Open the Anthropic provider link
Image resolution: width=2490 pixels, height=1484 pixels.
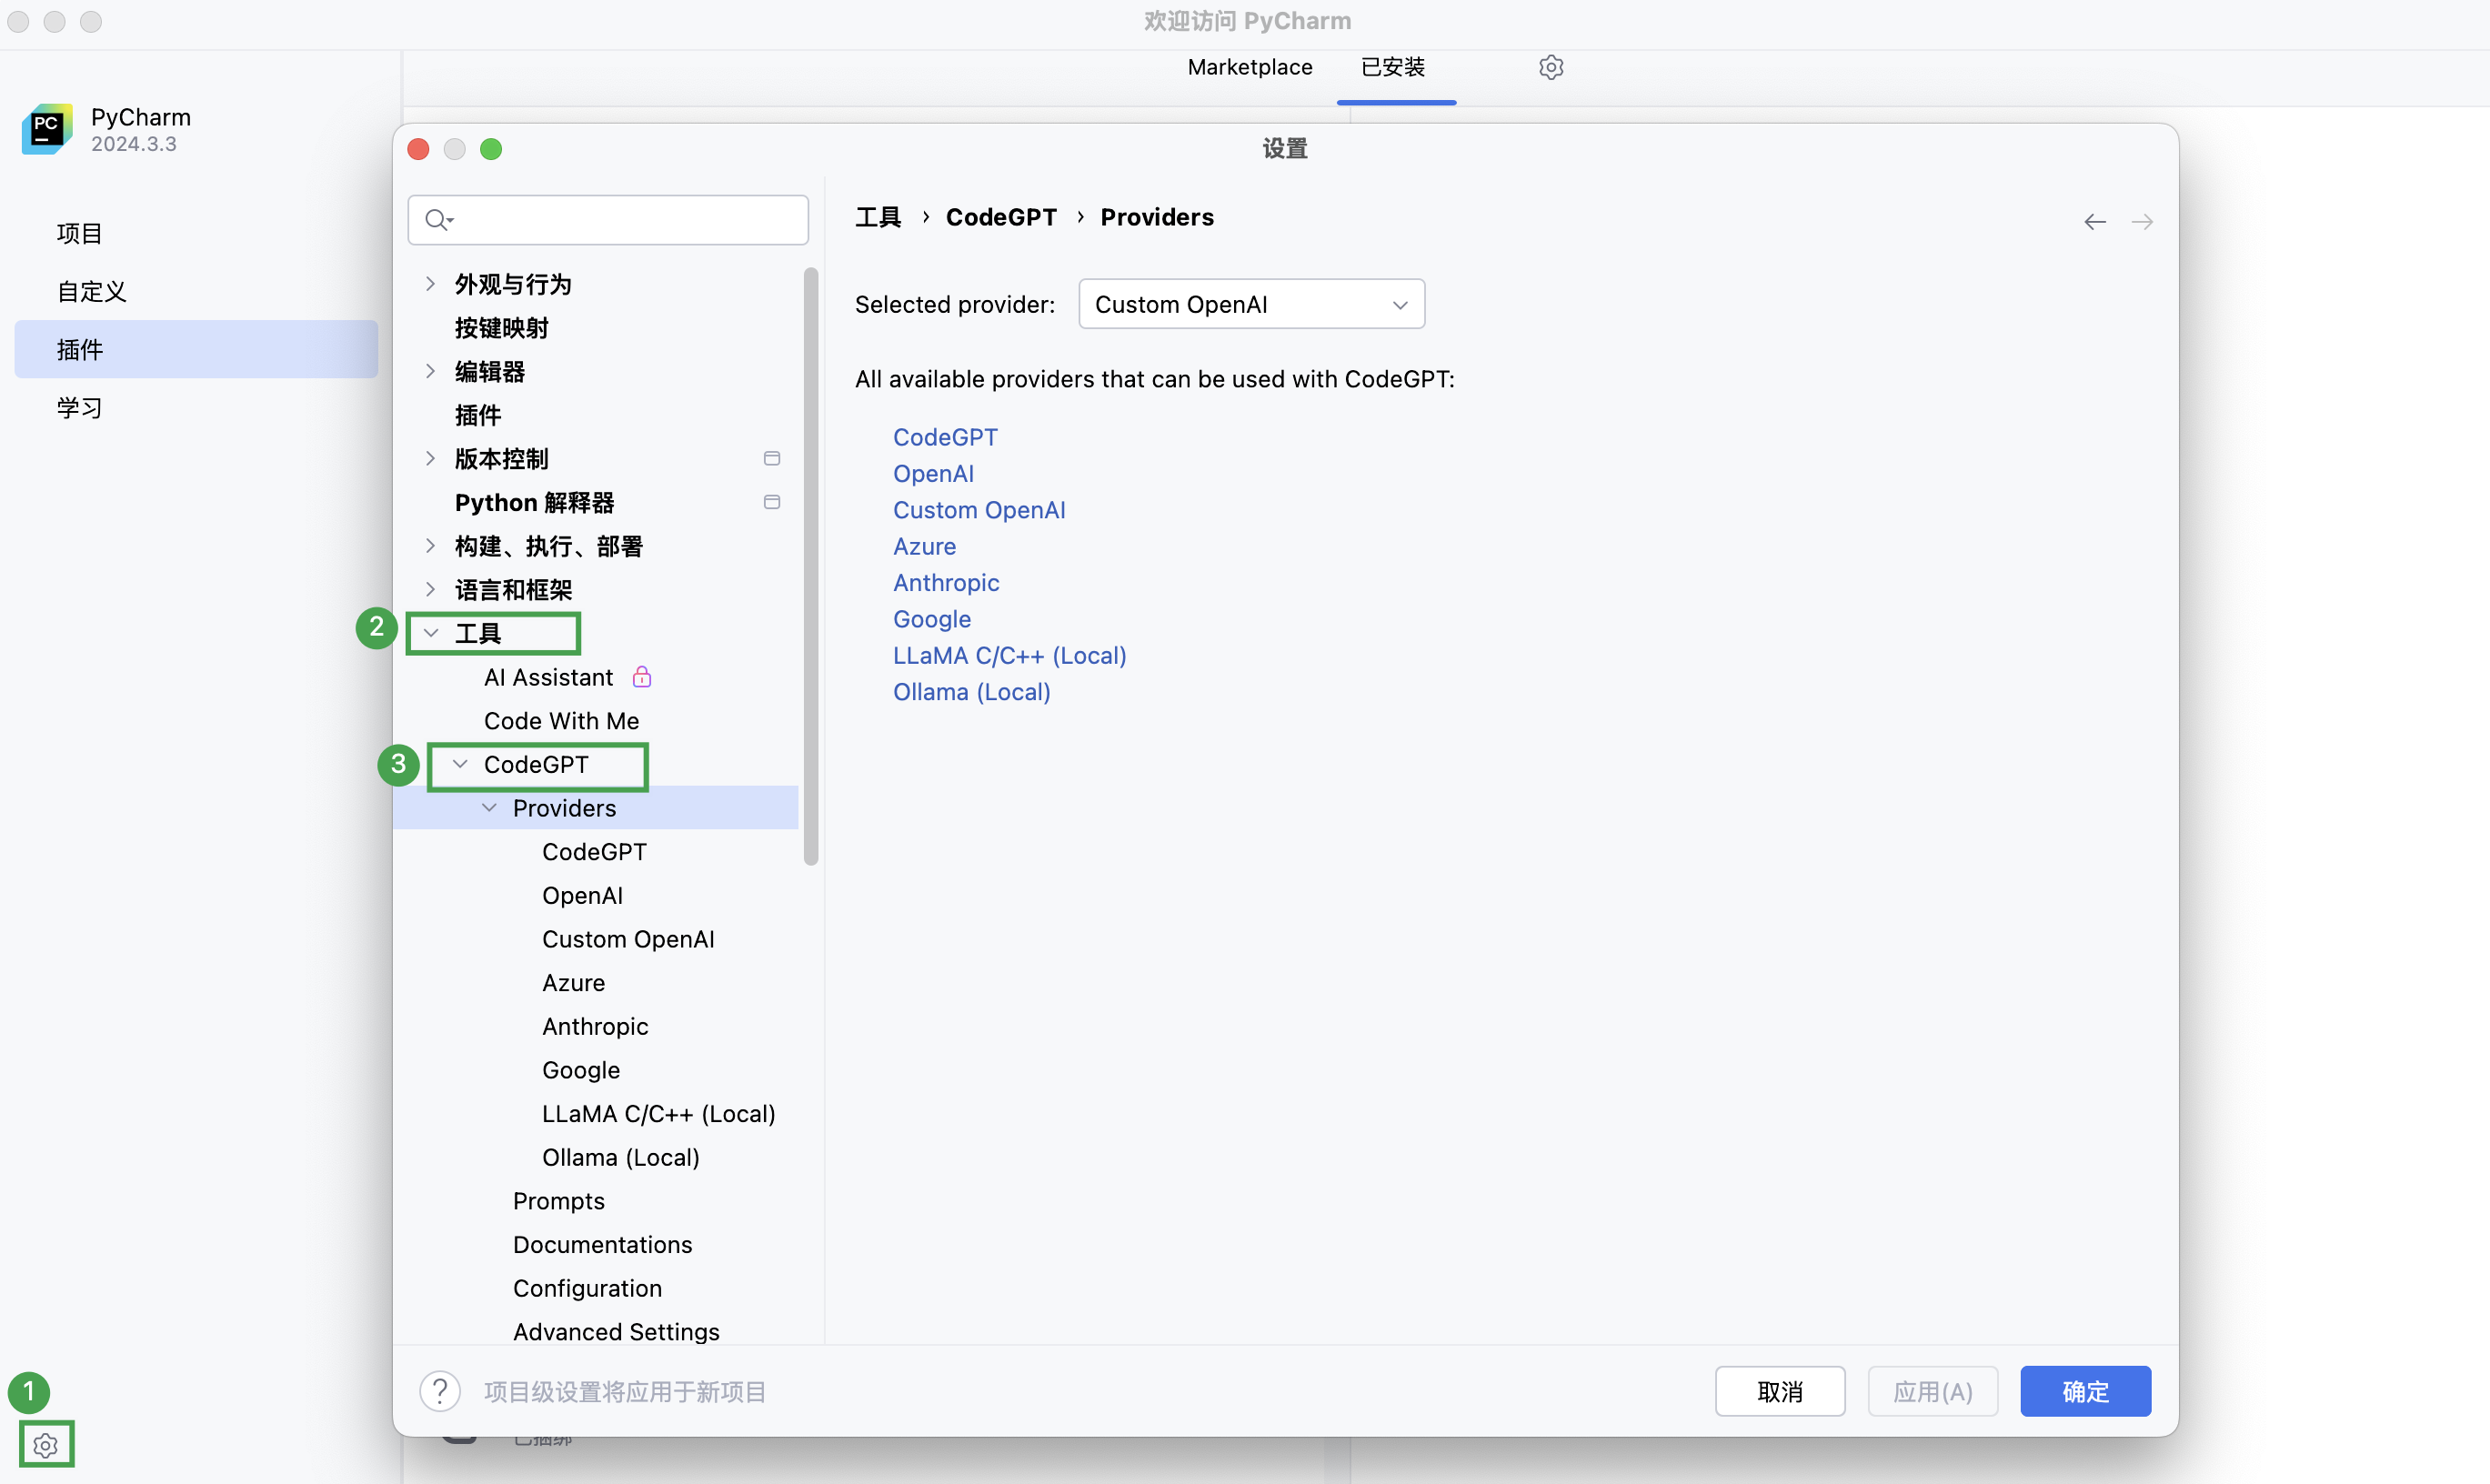(946, 582)
